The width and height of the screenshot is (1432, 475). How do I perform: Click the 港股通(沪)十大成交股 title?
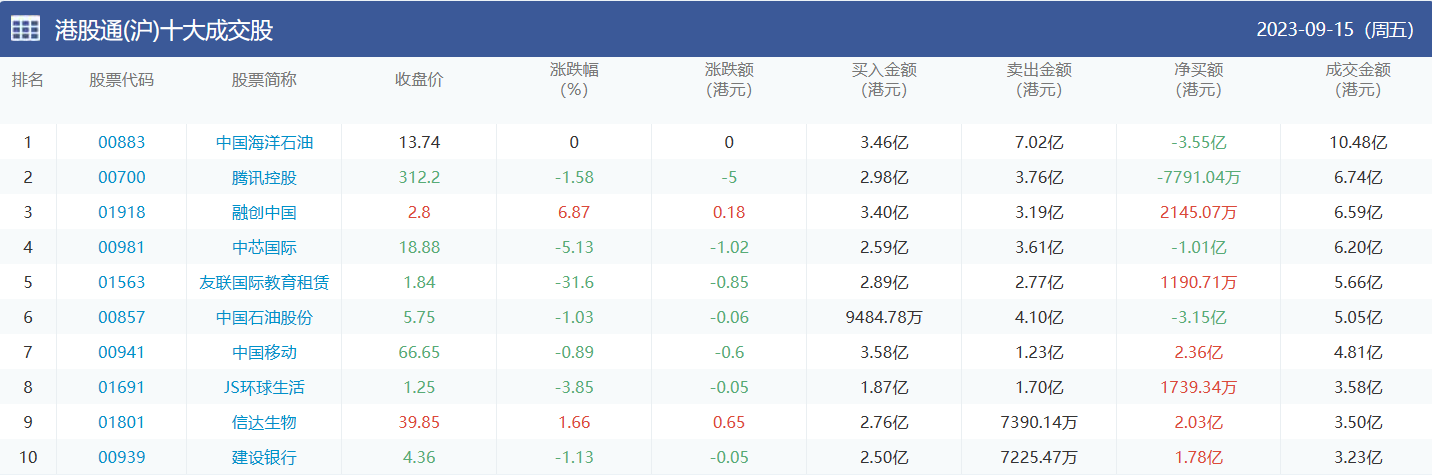(164, 30)
